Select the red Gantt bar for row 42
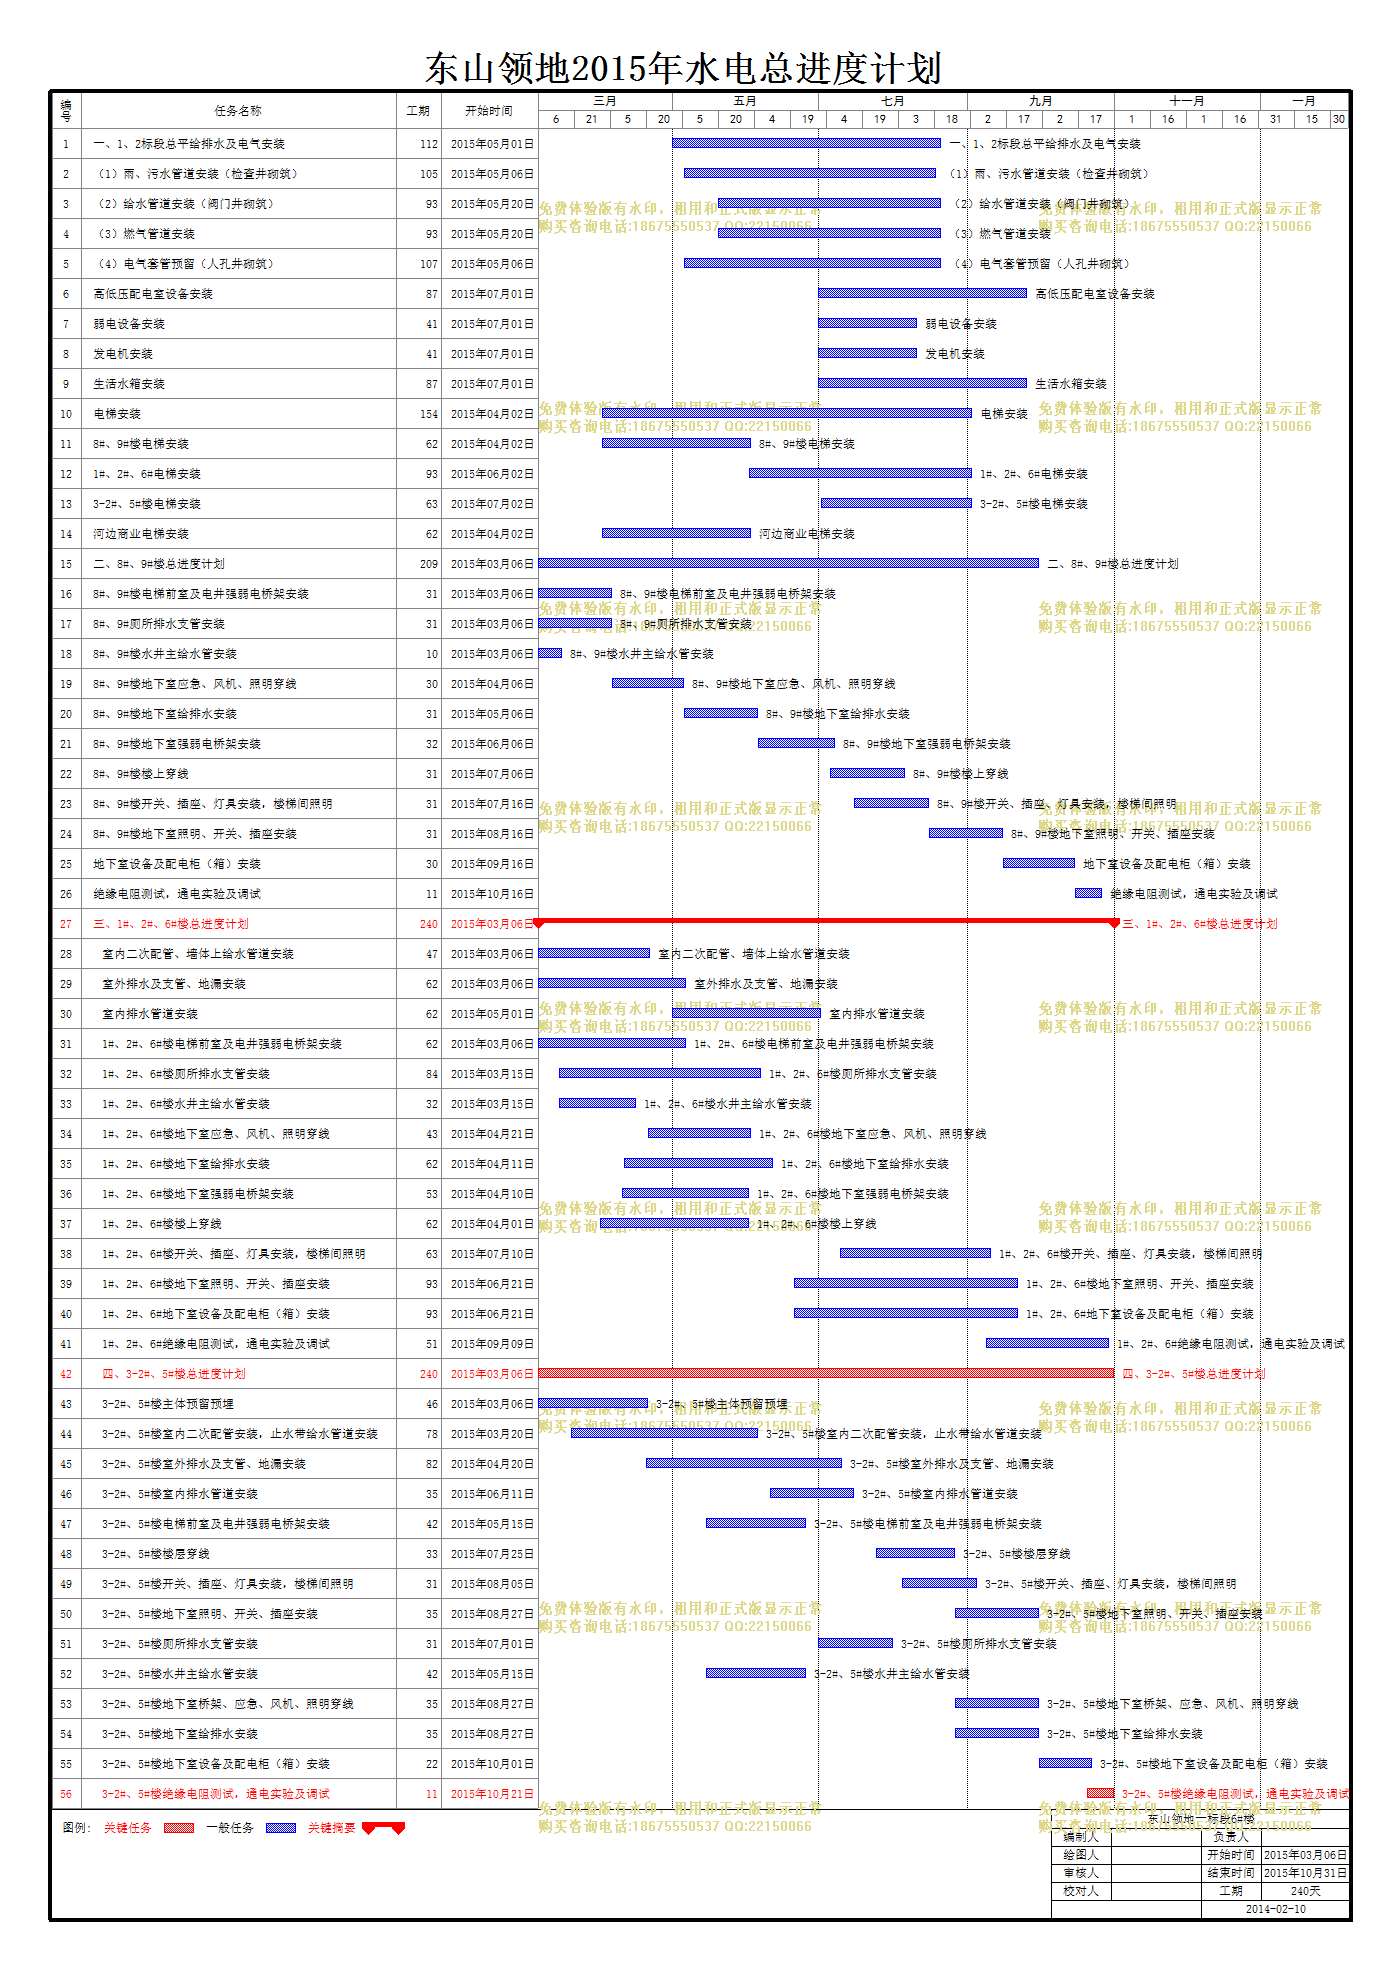 [826, 1373]
